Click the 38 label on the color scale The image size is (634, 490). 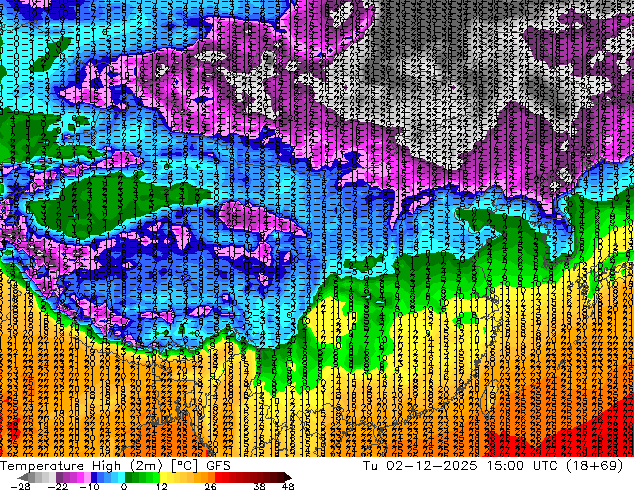click(259, 486)
